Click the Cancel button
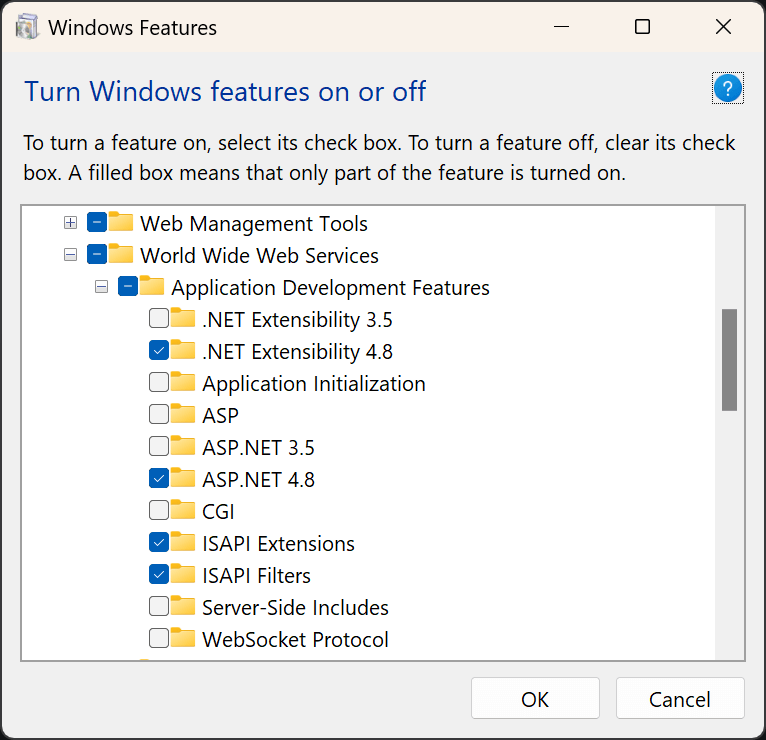The width and height of the screenshot is (766, 740). (x=680, y=698)
